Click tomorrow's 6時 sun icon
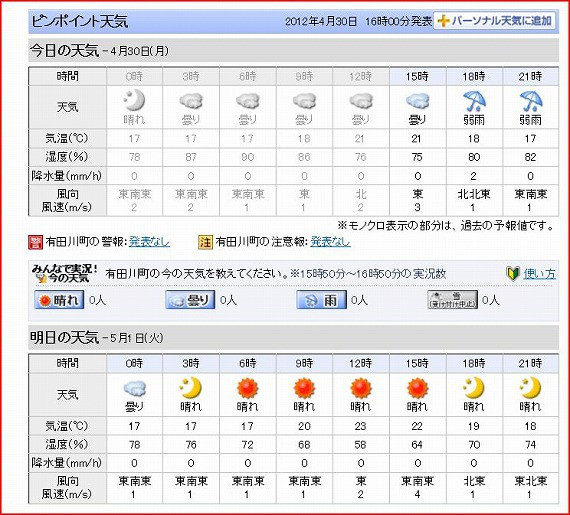This screenshot has height=515, width=570. 248,388
